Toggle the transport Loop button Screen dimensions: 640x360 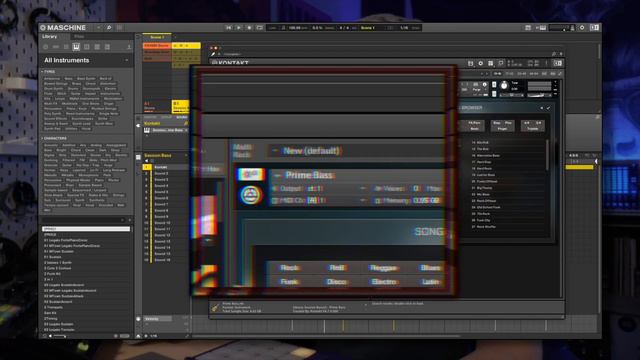click(x=260, y=28)
